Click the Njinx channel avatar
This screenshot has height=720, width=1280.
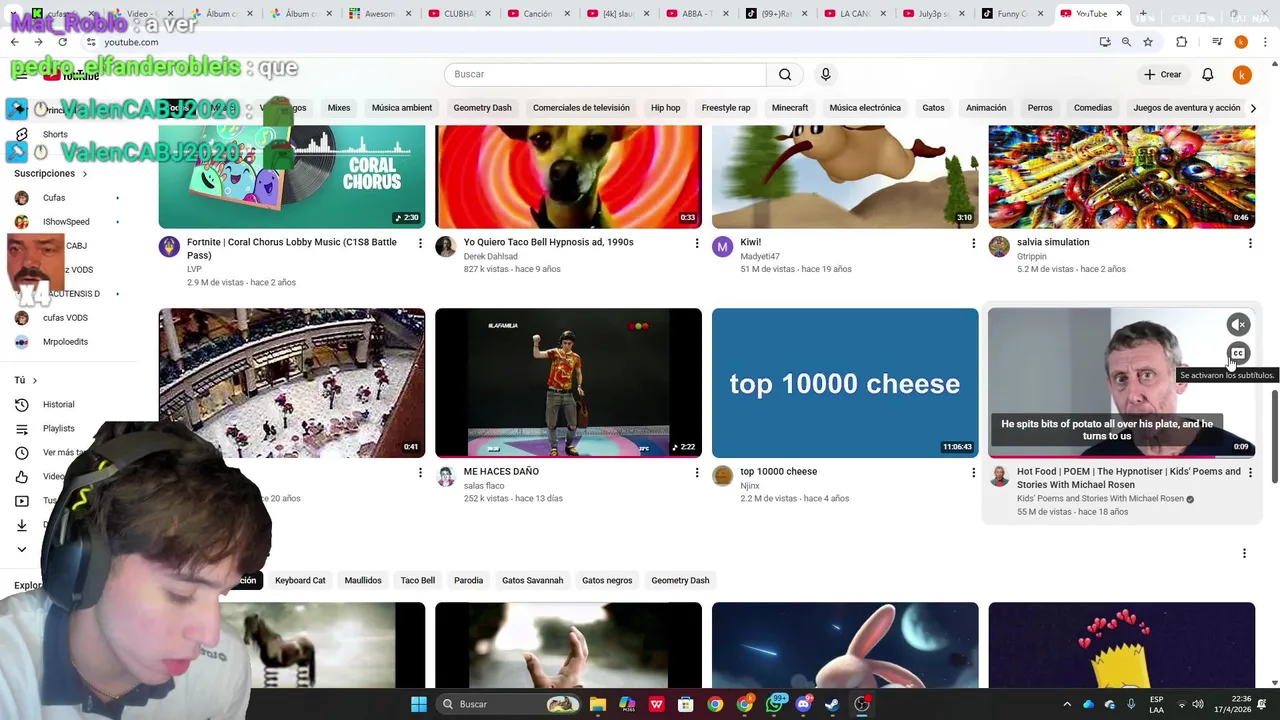[x=722, y=476]
